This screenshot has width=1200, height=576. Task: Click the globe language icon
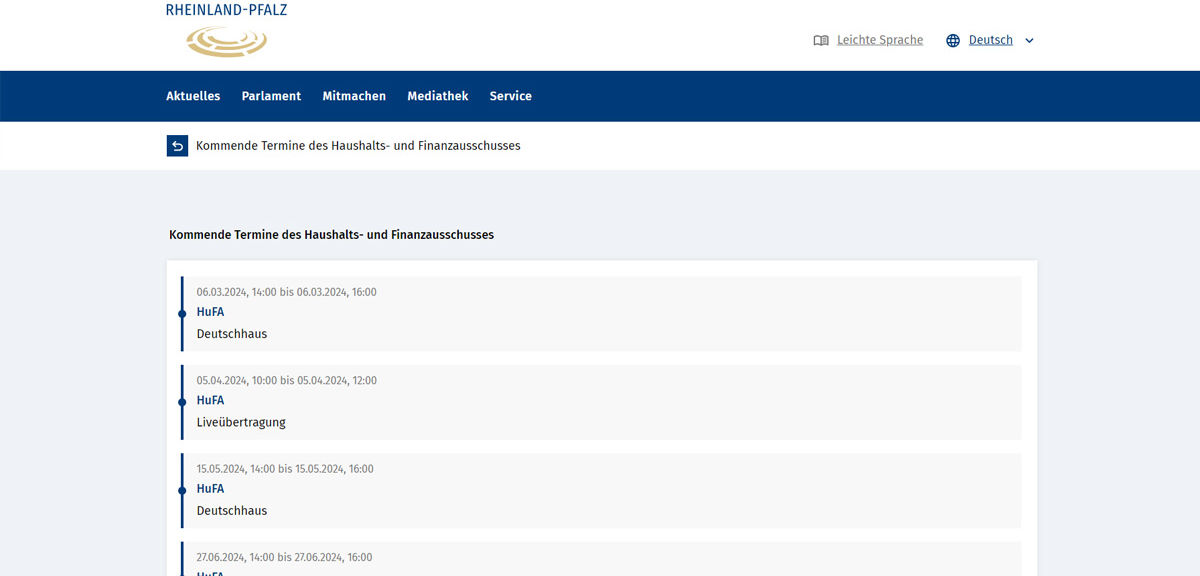pyautogui.click(x=953, y=41)
